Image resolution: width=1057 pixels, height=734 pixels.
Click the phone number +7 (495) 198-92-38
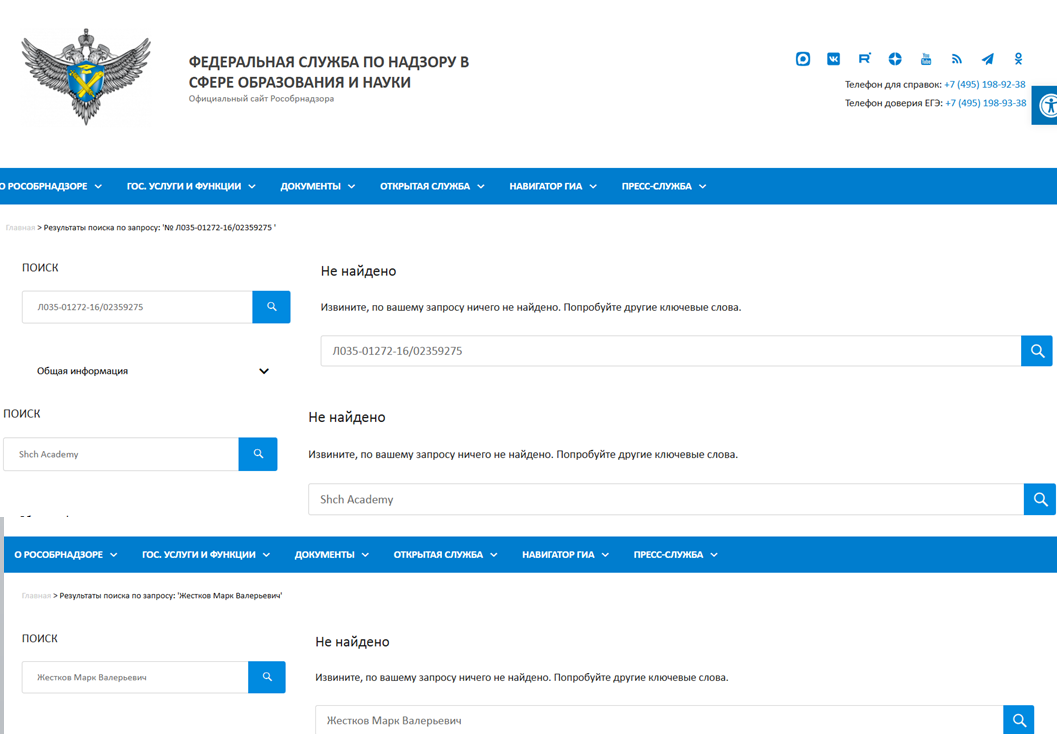click(x=985, y=84)
